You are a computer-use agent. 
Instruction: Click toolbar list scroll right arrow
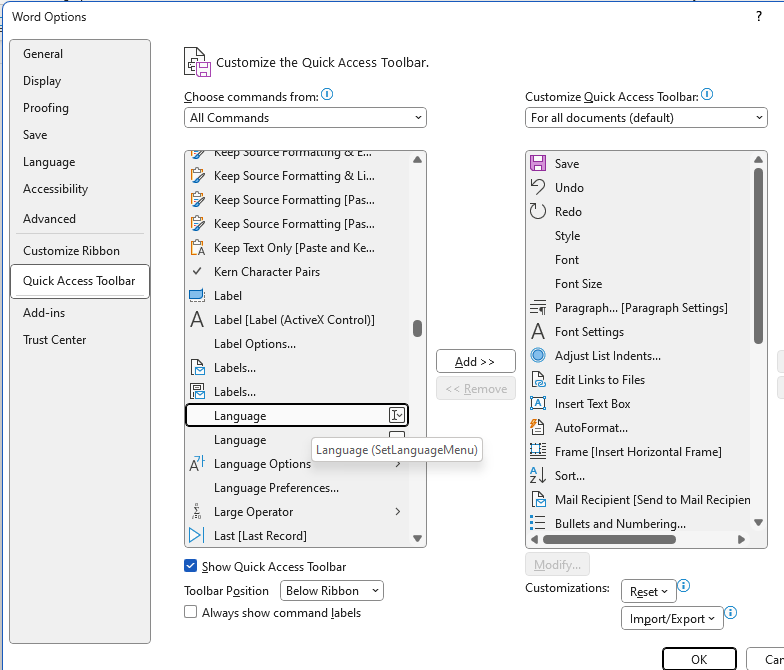(742, 539)
